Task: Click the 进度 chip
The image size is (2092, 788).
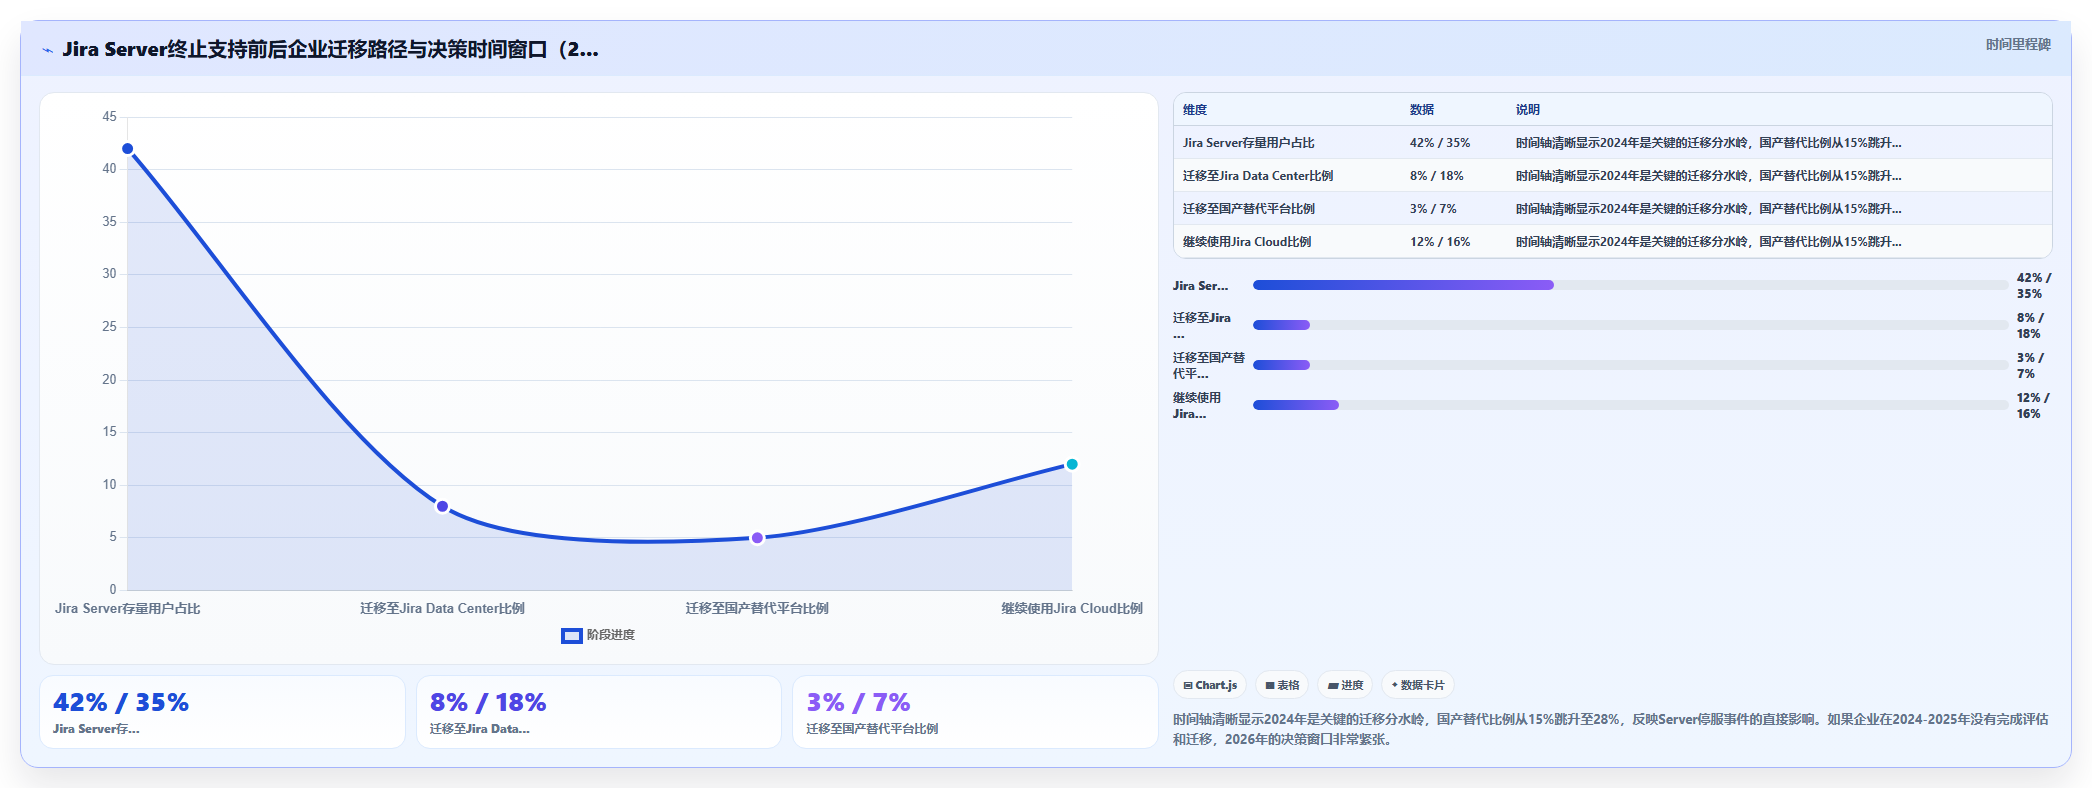Action: 1345,685
